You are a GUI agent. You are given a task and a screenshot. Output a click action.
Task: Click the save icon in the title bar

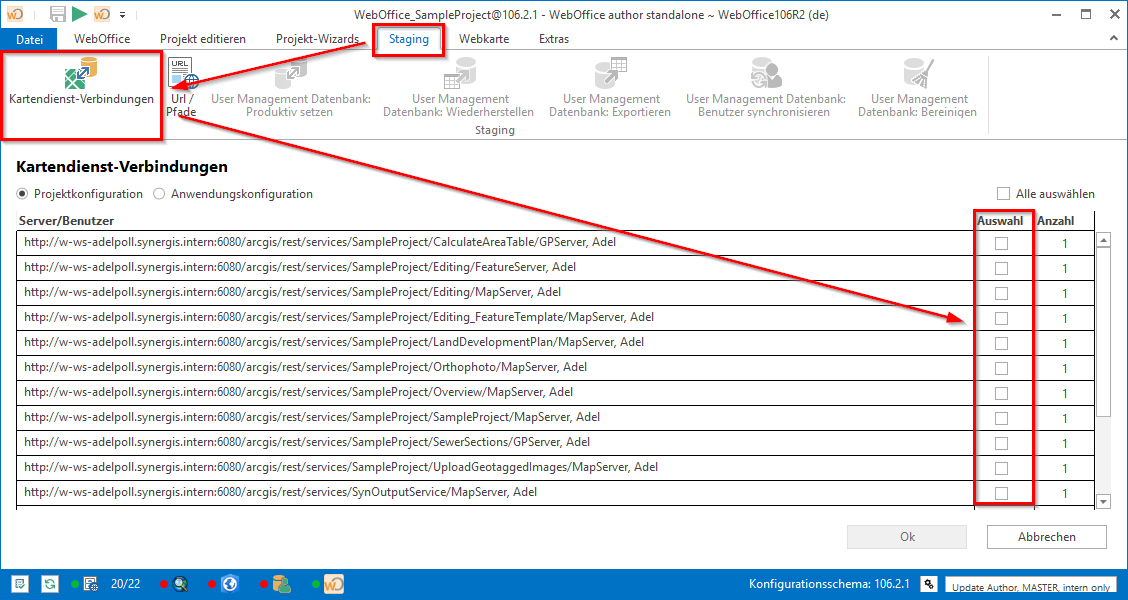(x=58, y=14)
